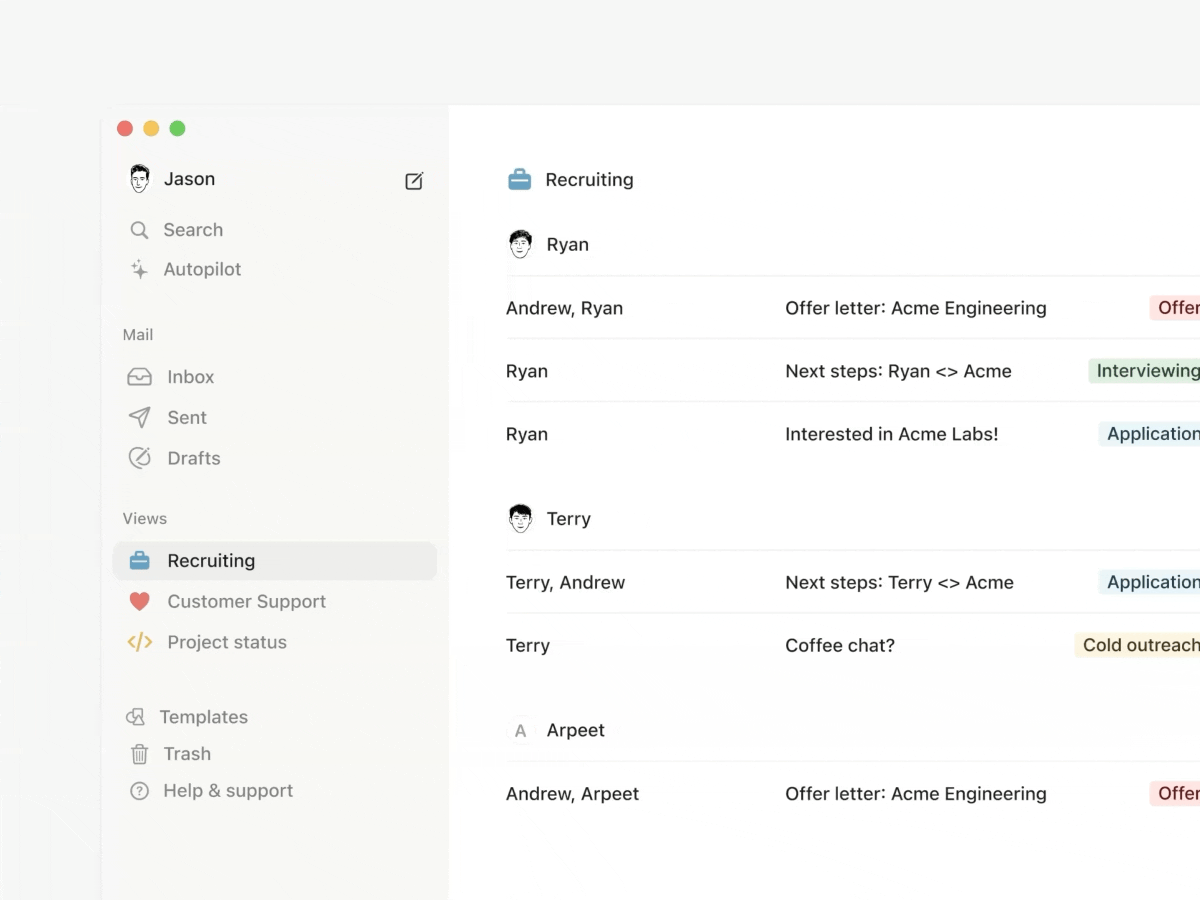Viewport: 1200px width, 900px height.
Task: Click Jason's profile avatar
Action: (139, 178)
